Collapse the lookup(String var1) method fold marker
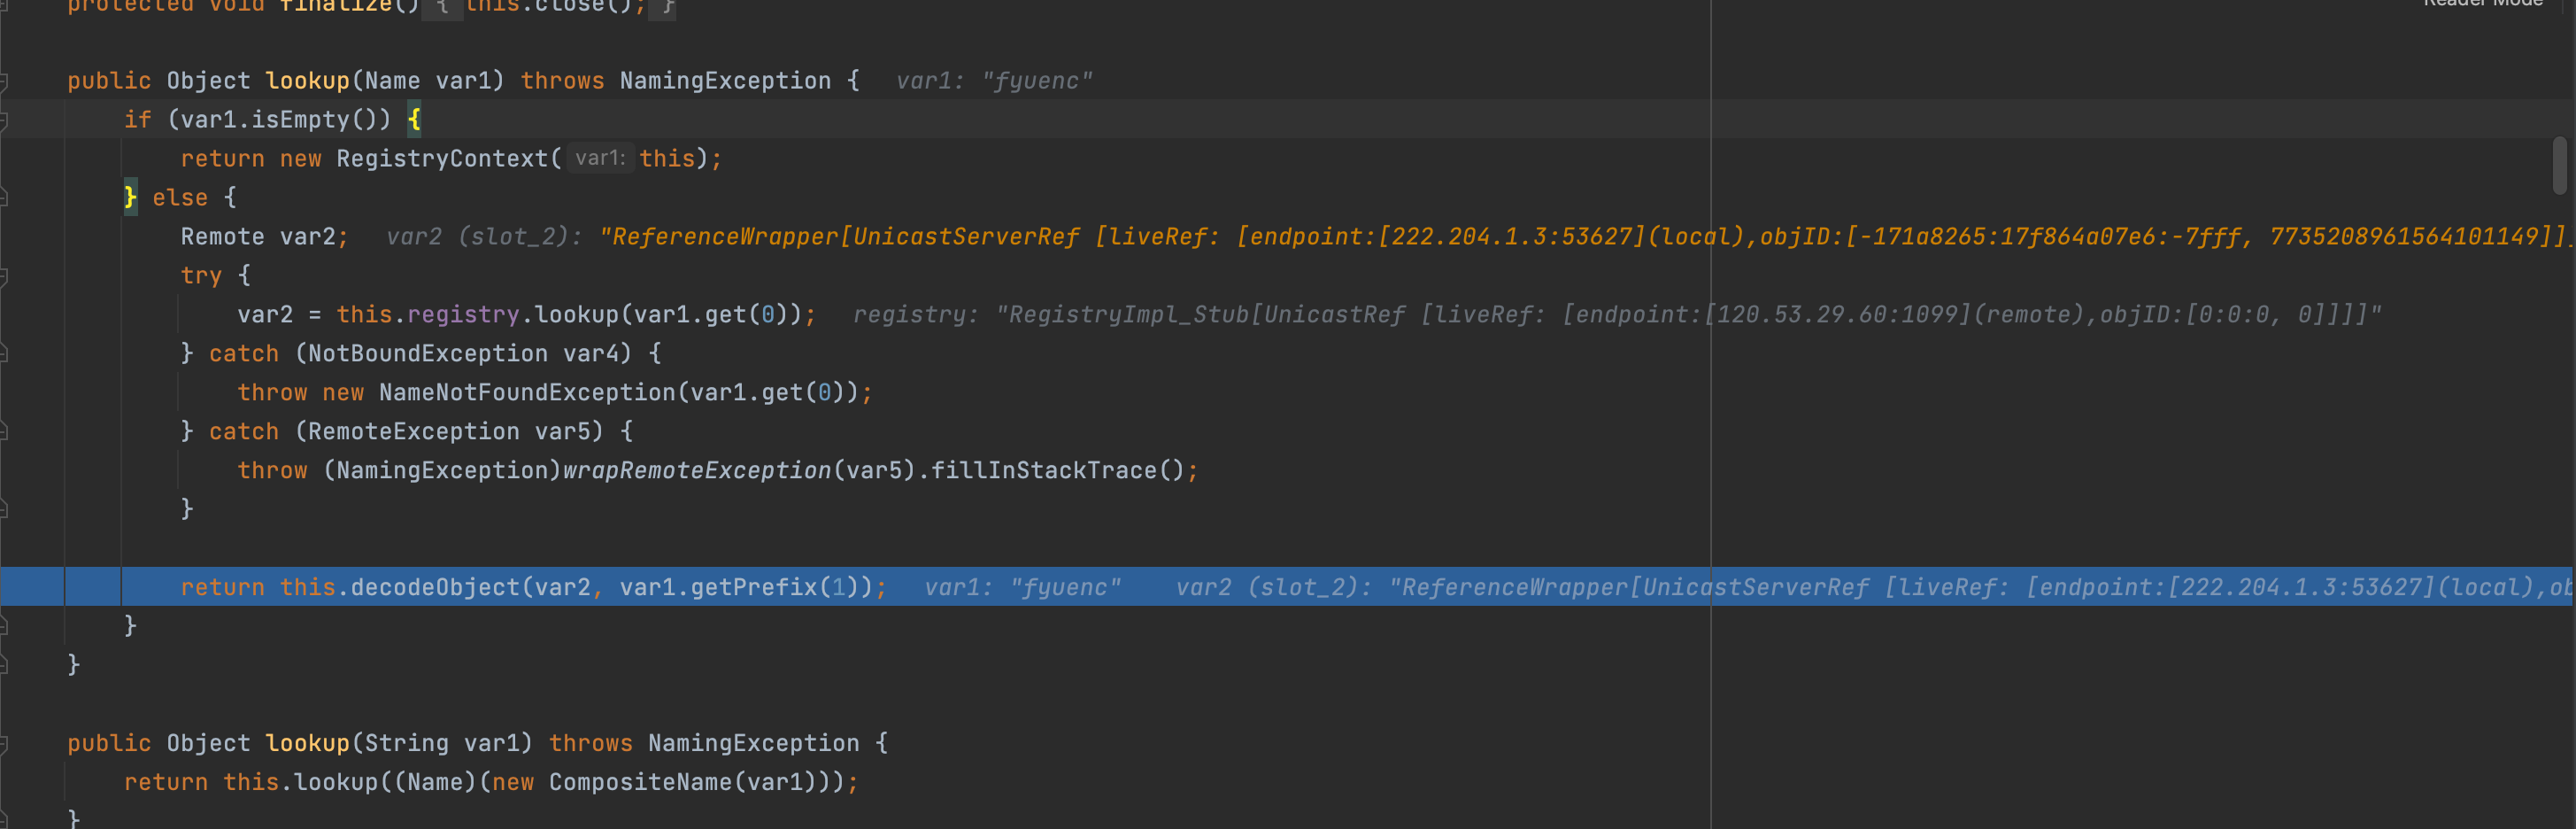2576x829 pixels. point(4,744)
